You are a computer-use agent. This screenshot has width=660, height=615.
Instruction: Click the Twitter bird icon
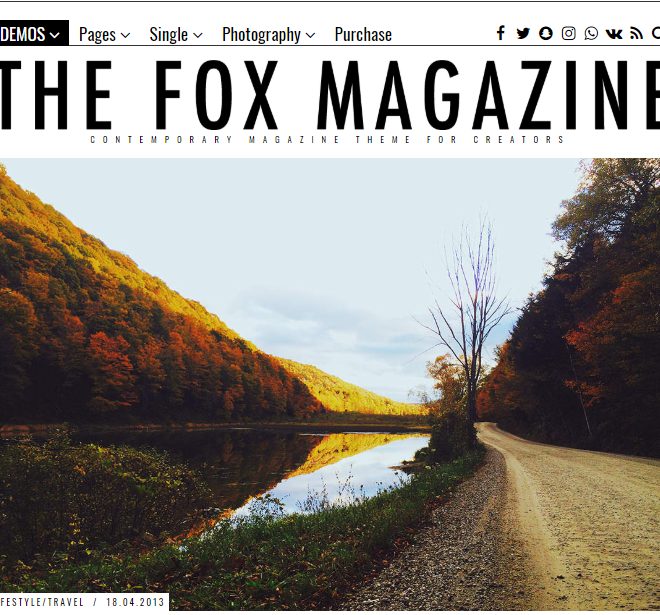pos(523,33)
